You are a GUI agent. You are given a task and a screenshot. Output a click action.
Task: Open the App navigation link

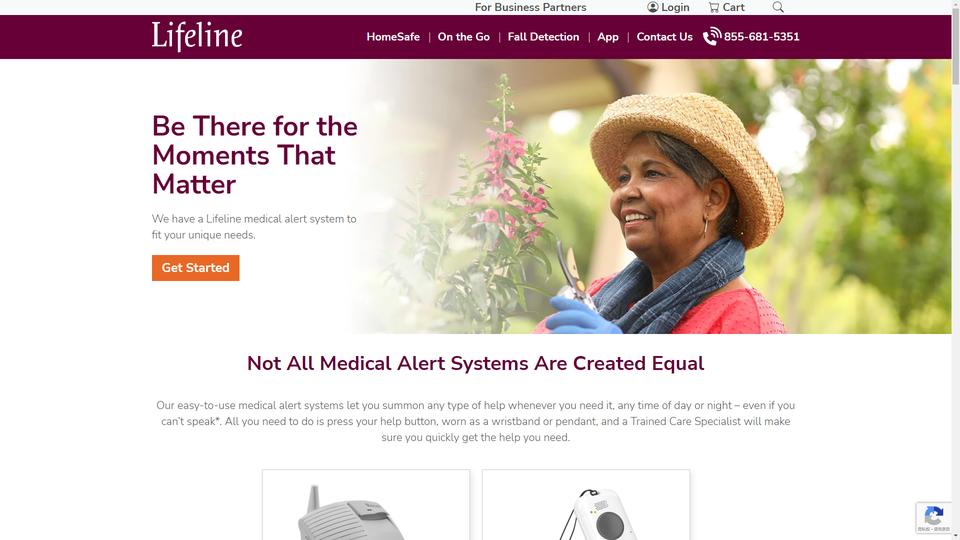[x=608, y=37]
